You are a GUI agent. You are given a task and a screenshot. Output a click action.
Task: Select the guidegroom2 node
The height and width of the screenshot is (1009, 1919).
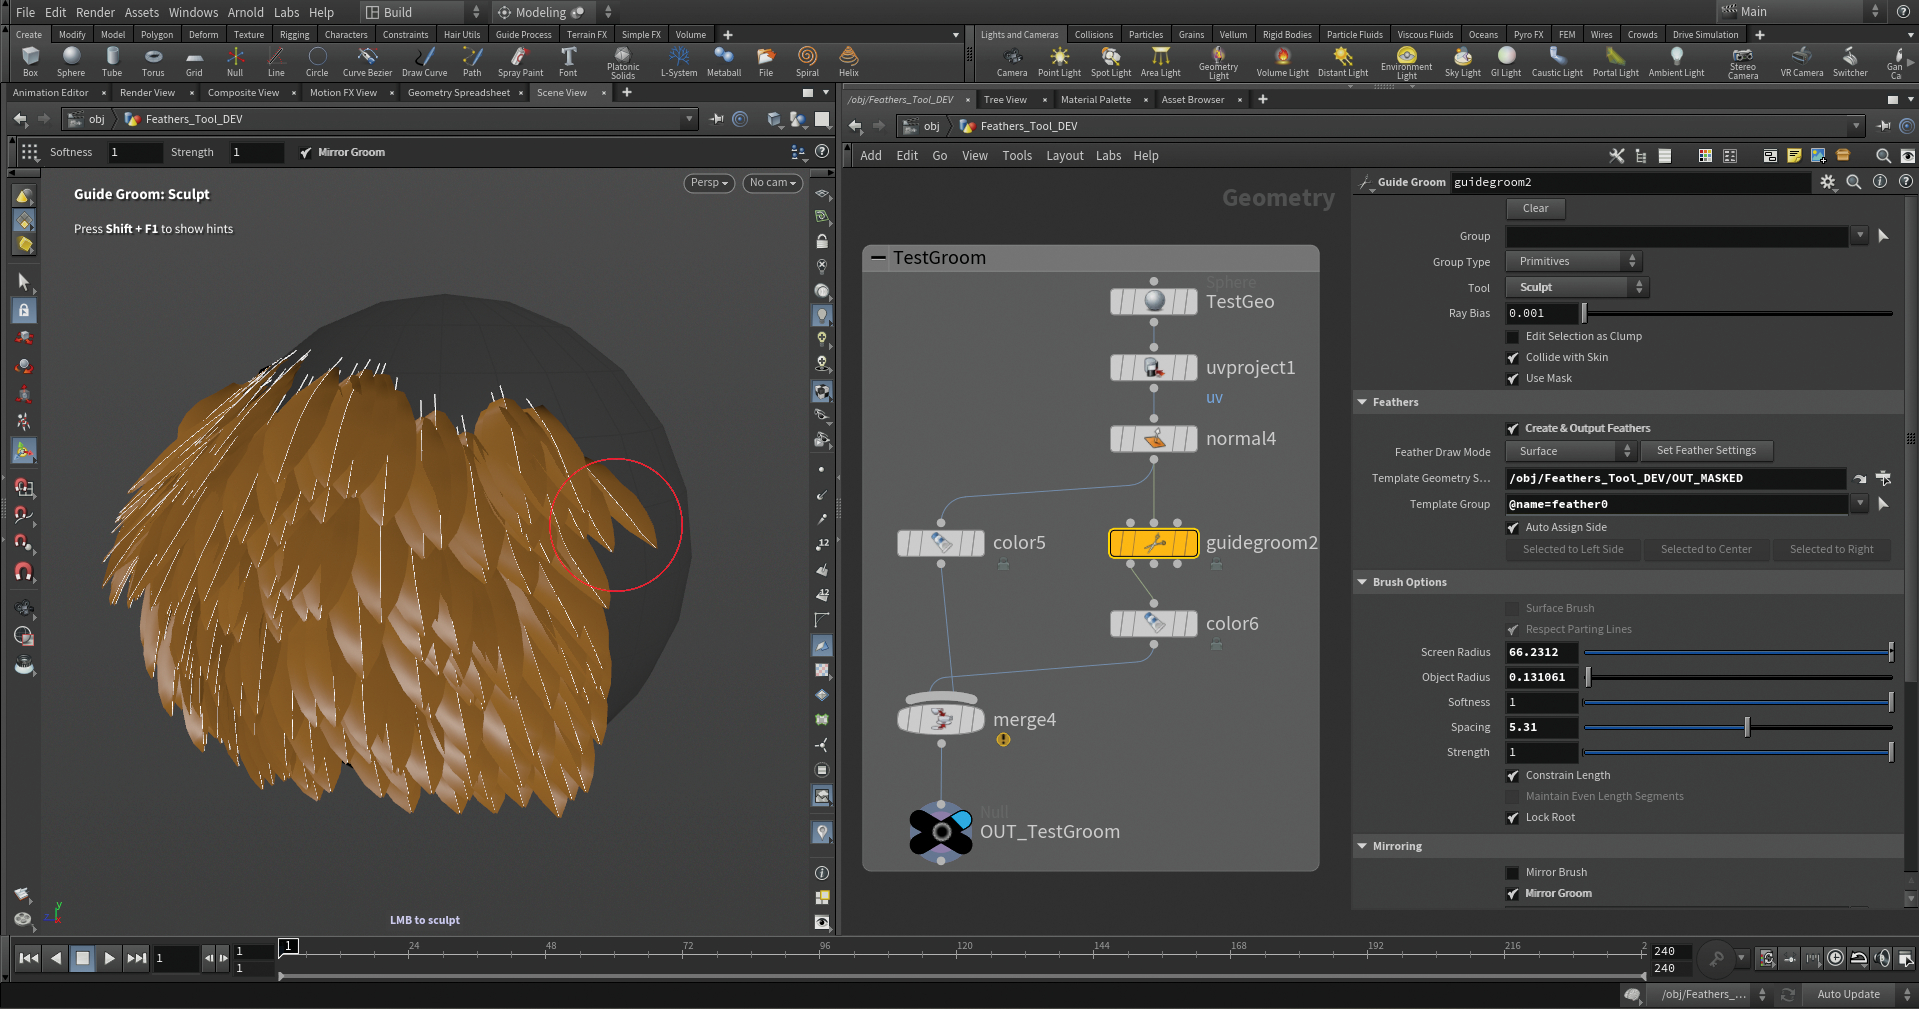[x=1153, y=543]
